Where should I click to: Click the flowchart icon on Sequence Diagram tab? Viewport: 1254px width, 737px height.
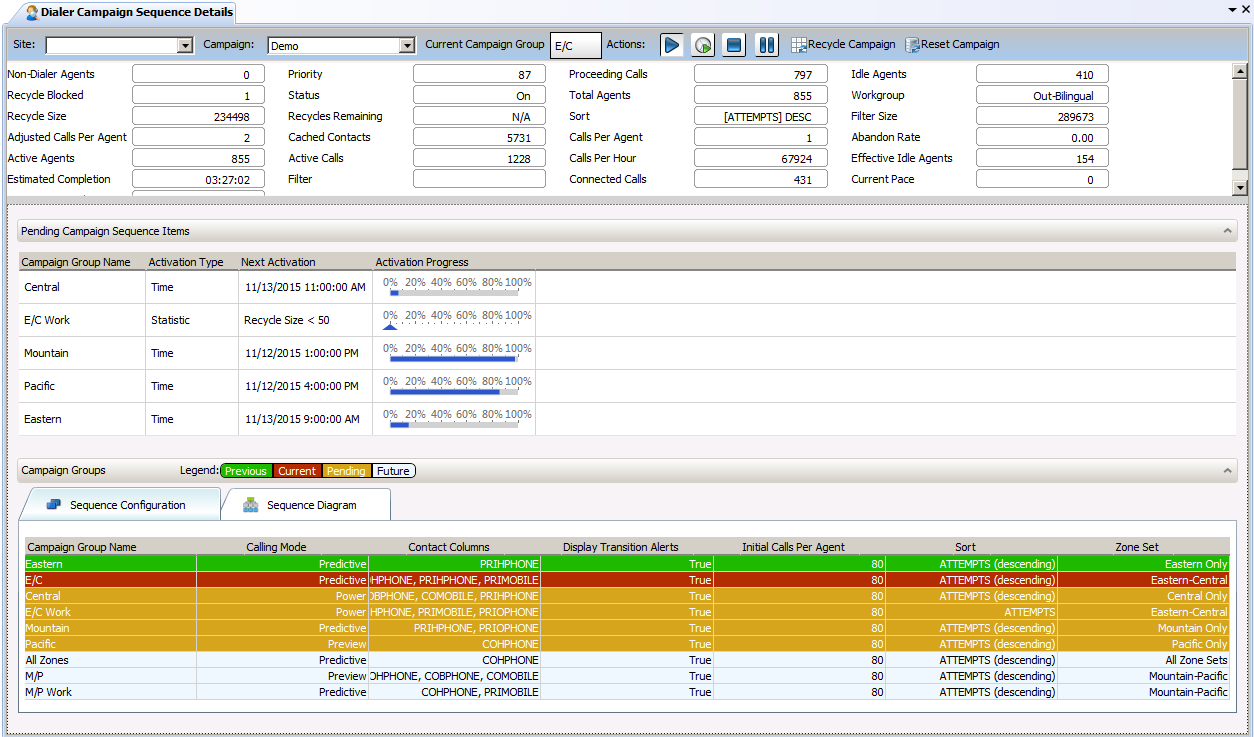pos(250,505)
